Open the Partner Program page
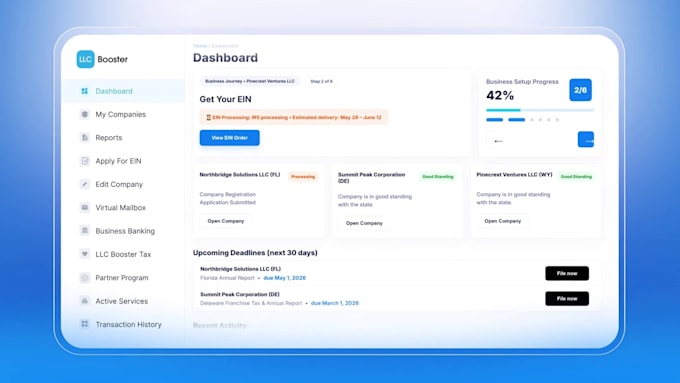 click(122, 278)
